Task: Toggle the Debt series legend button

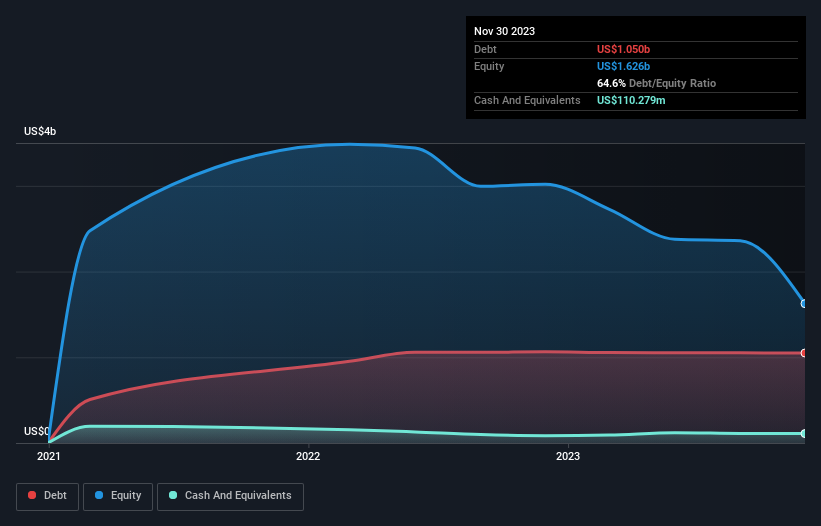Action: tap(47, 496)
